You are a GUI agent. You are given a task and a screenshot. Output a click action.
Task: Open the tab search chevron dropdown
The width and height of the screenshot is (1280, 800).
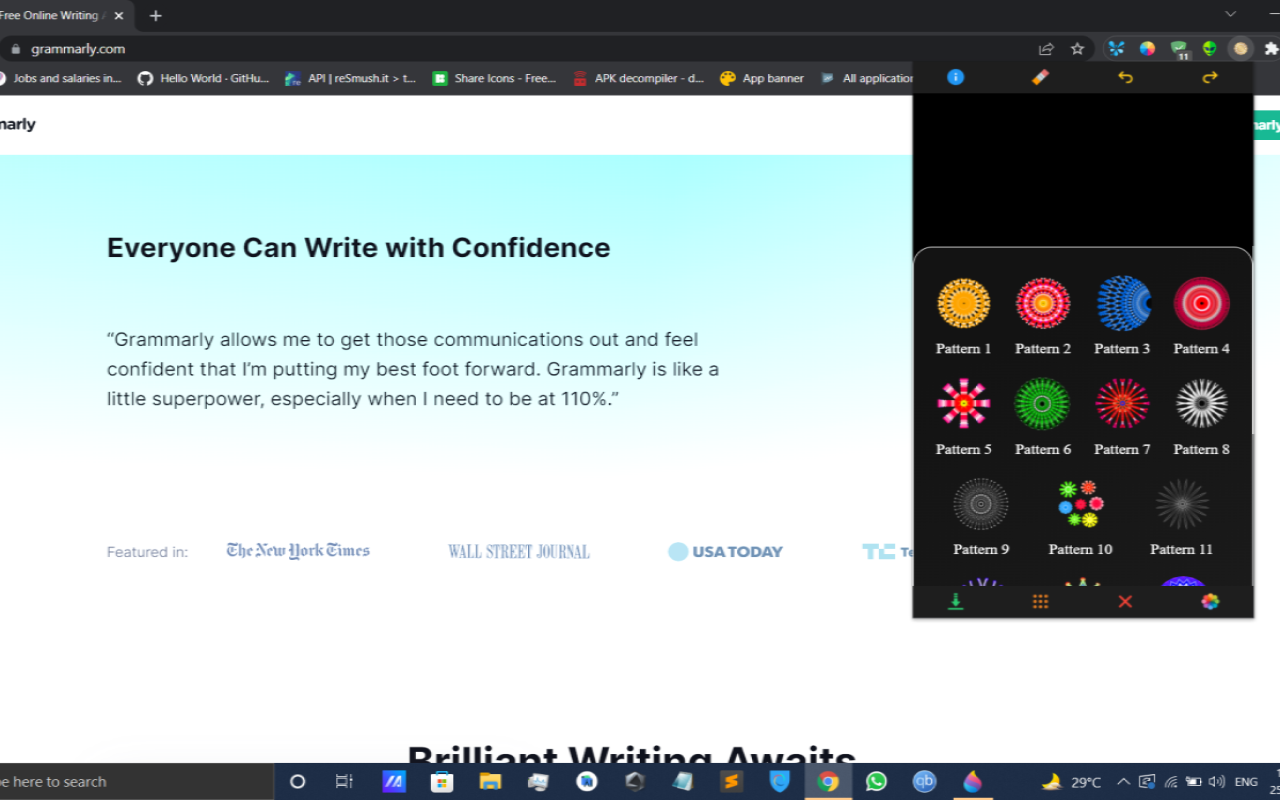(1231, 14)
